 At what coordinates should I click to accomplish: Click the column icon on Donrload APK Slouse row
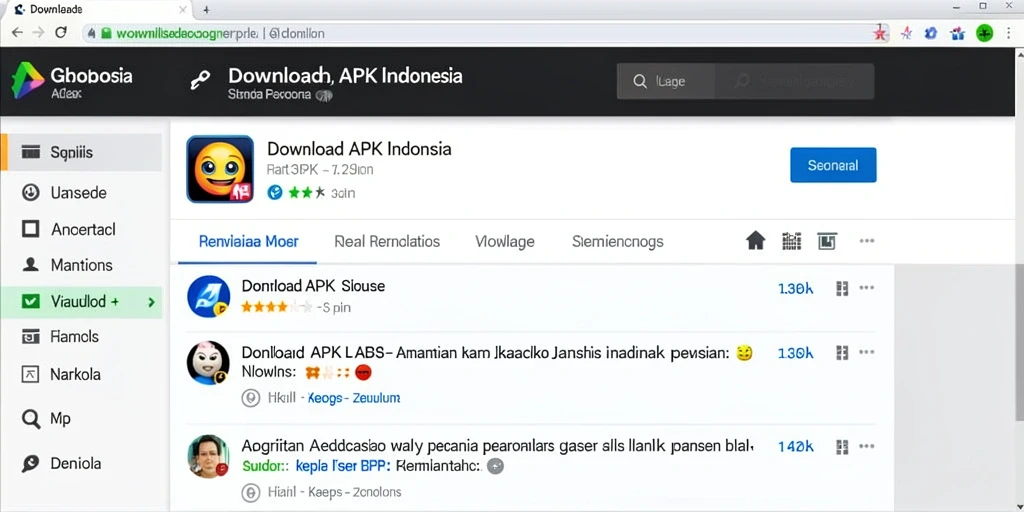tap(842, 289)
